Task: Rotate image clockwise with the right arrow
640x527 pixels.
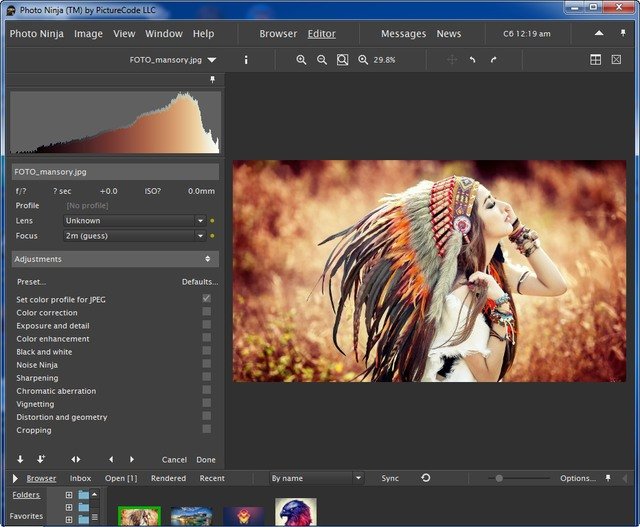Action: [493, 60]
